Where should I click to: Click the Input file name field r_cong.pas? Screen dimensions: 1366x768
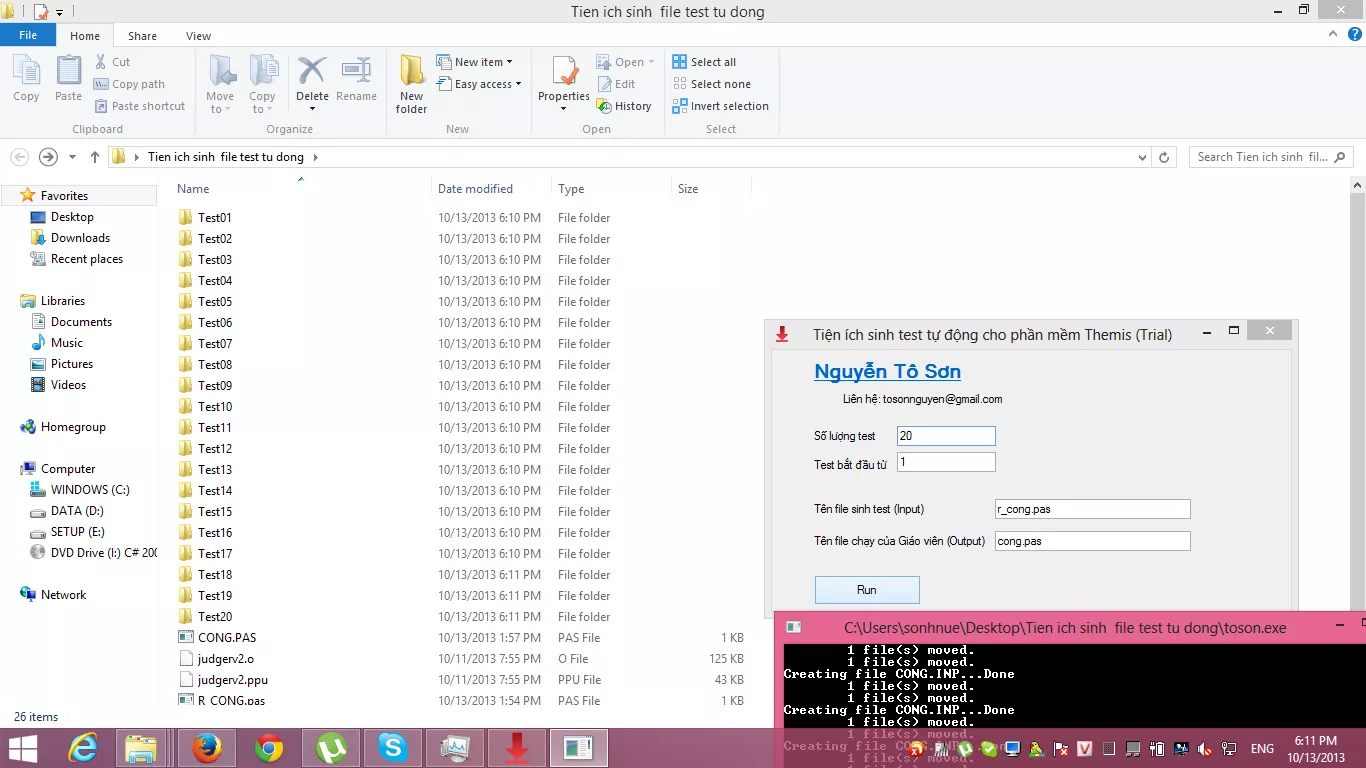pos(1093,509)
